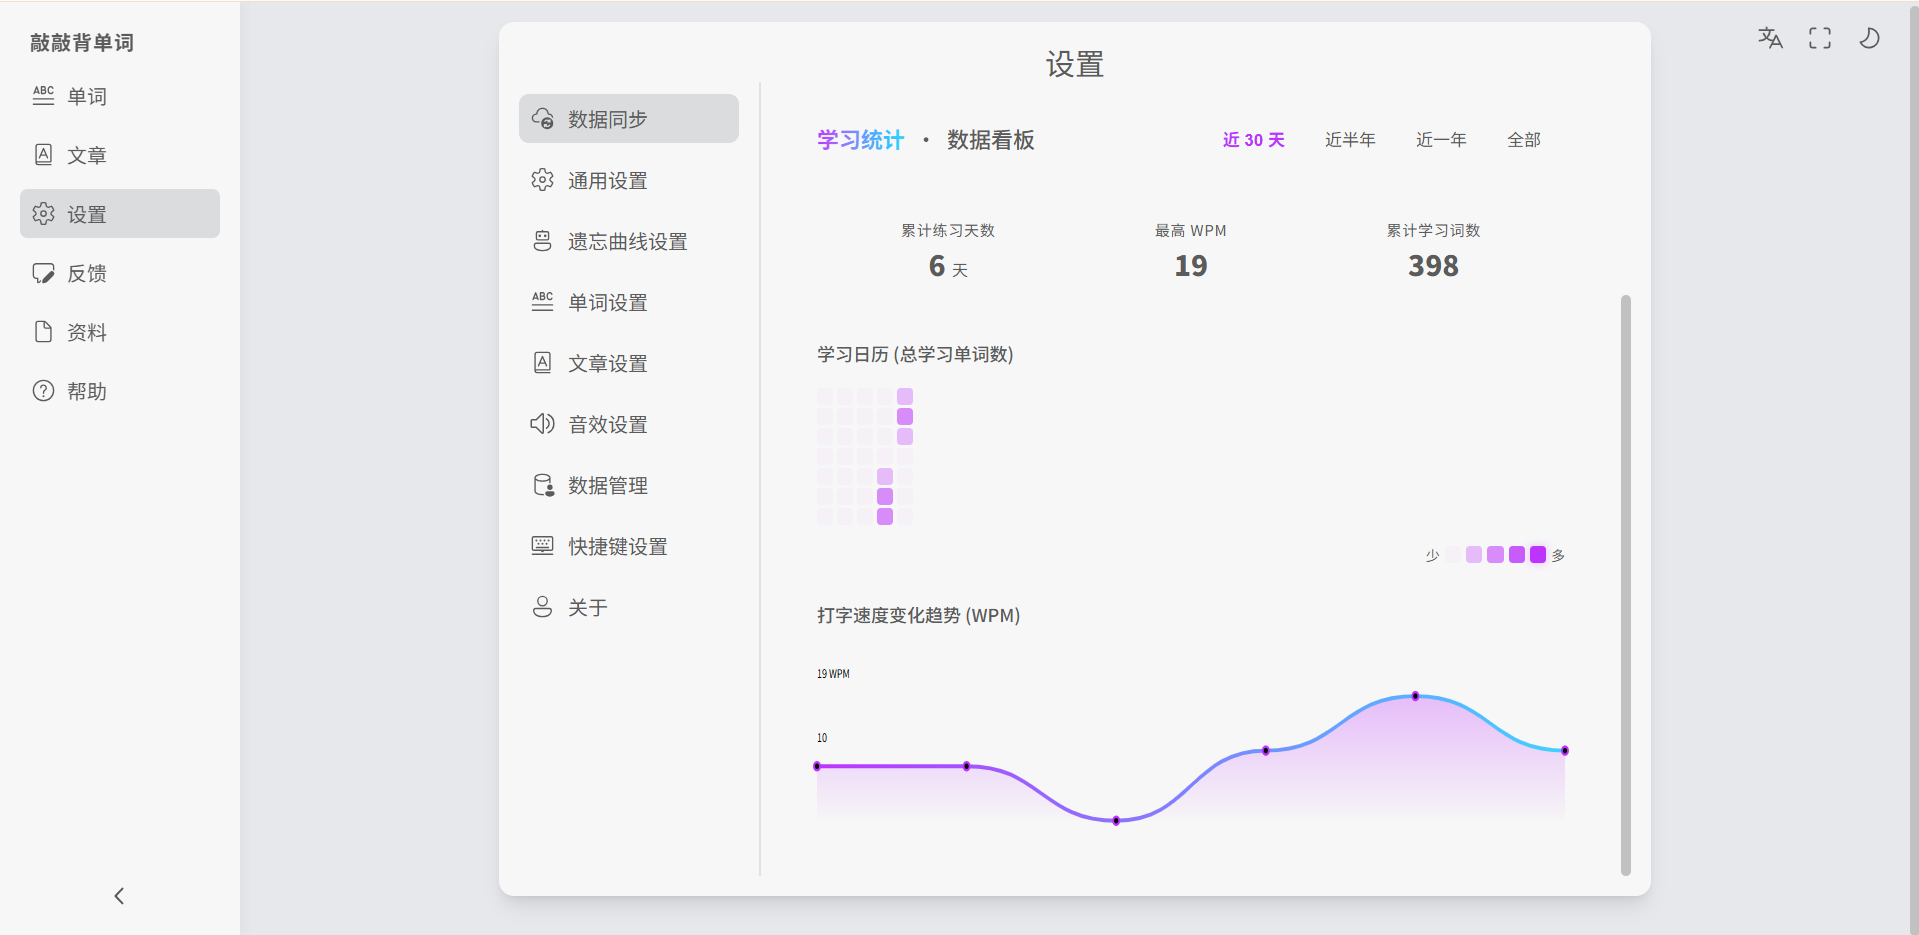Click the 通用设置 gear icon
The width and height of the screenshot is (1919, 935).
coord(542,180)
